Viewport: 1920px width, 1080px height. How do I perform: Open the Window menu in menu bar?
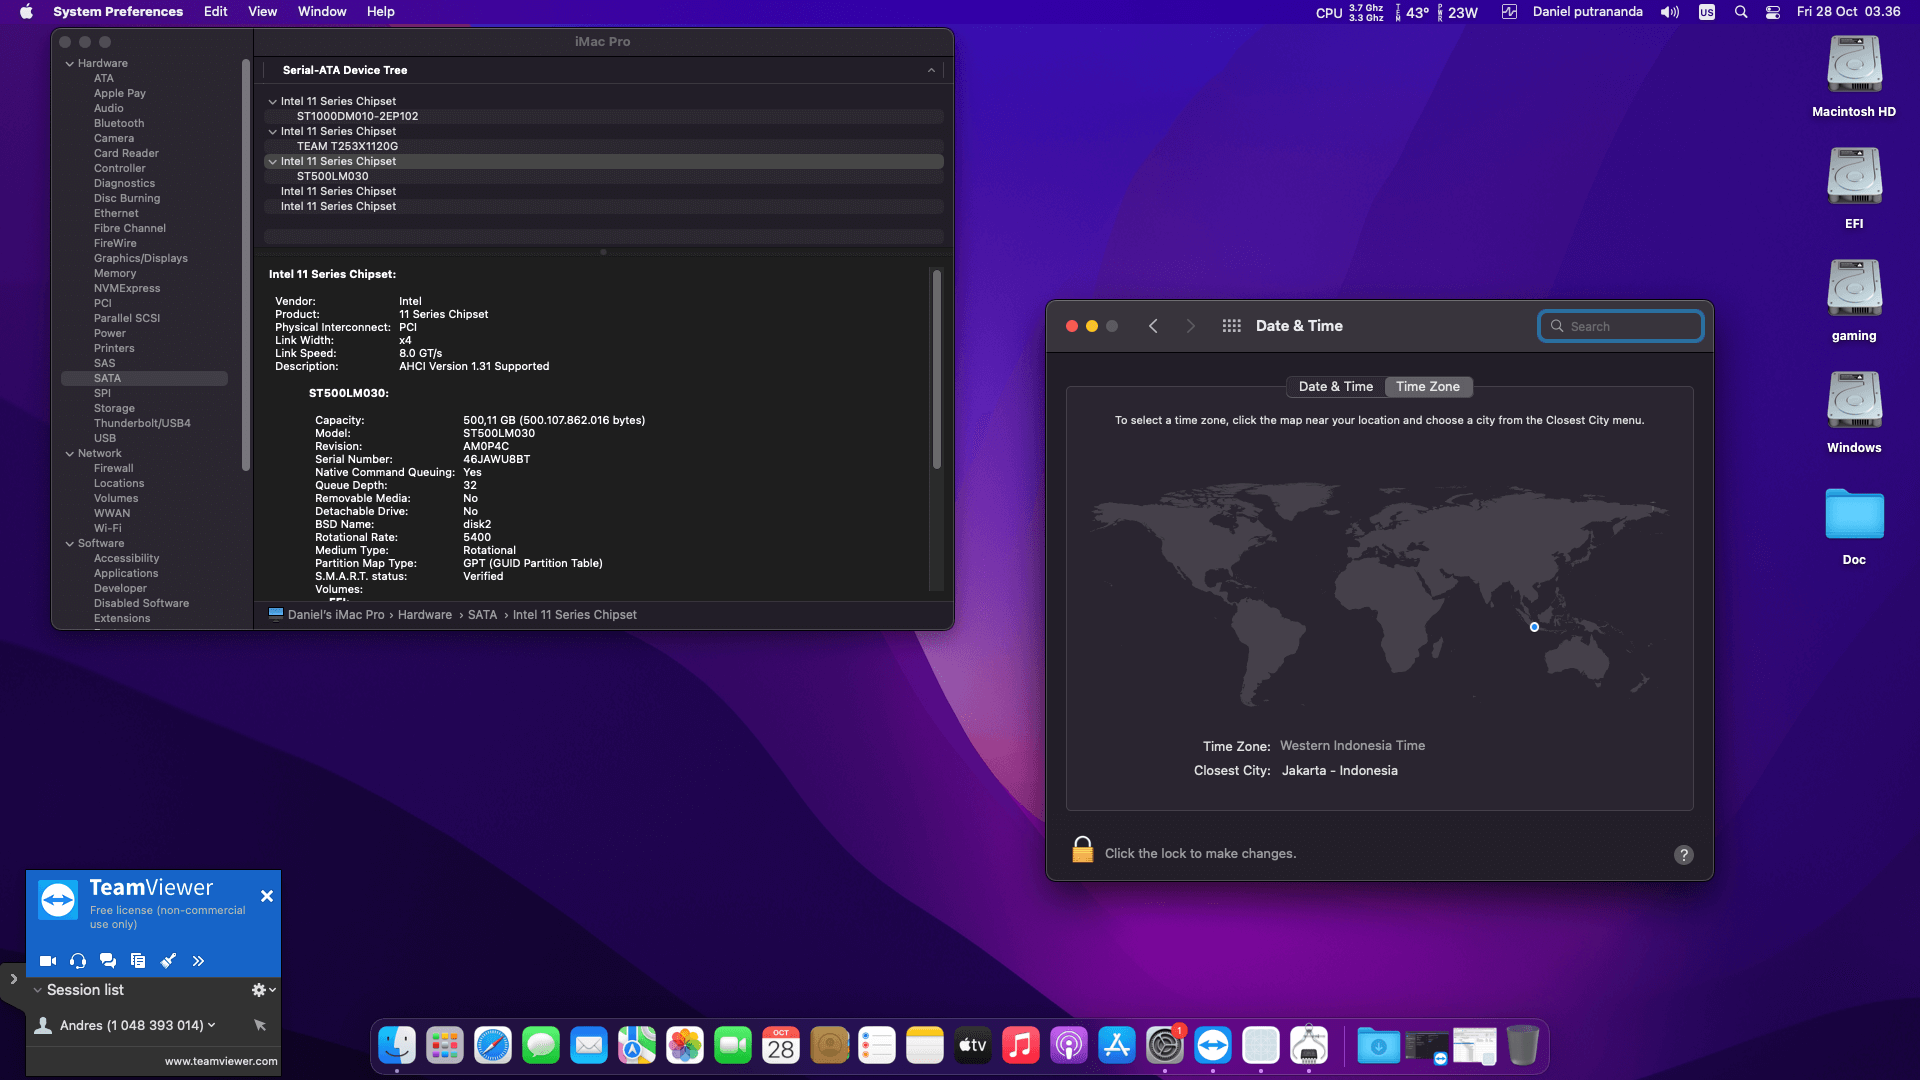[x=321, y=12]
